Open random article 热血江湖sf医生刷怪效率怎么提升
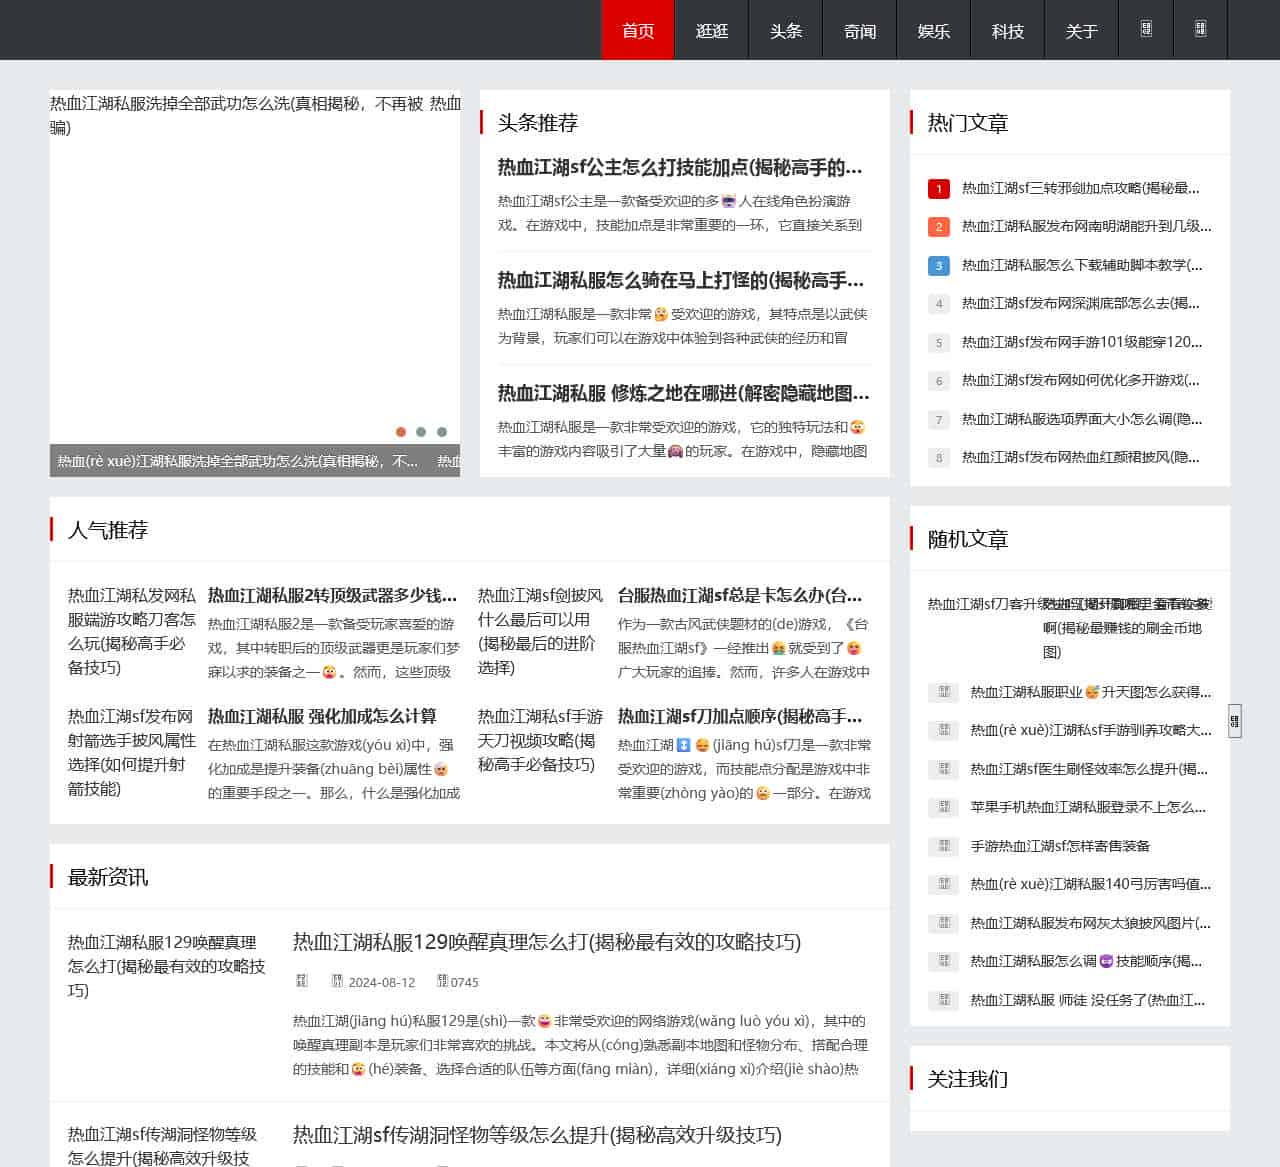 tap(1089, 769)
